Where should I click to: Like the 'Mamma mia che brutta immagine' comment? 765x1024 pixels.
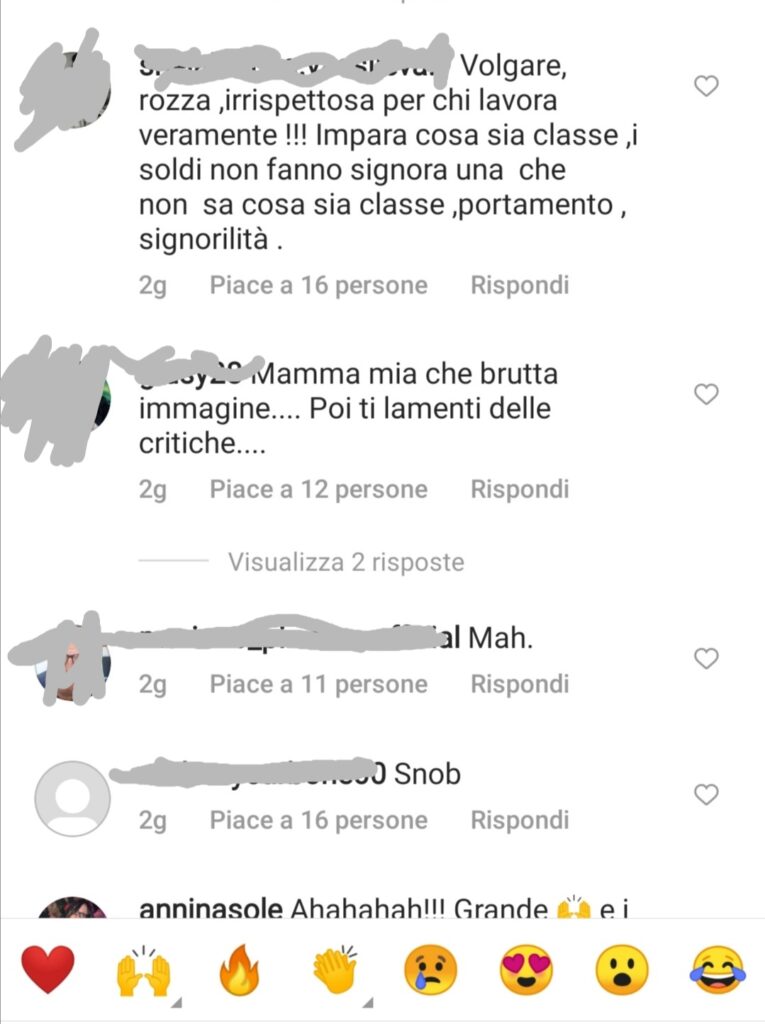[x=706, y=394]
